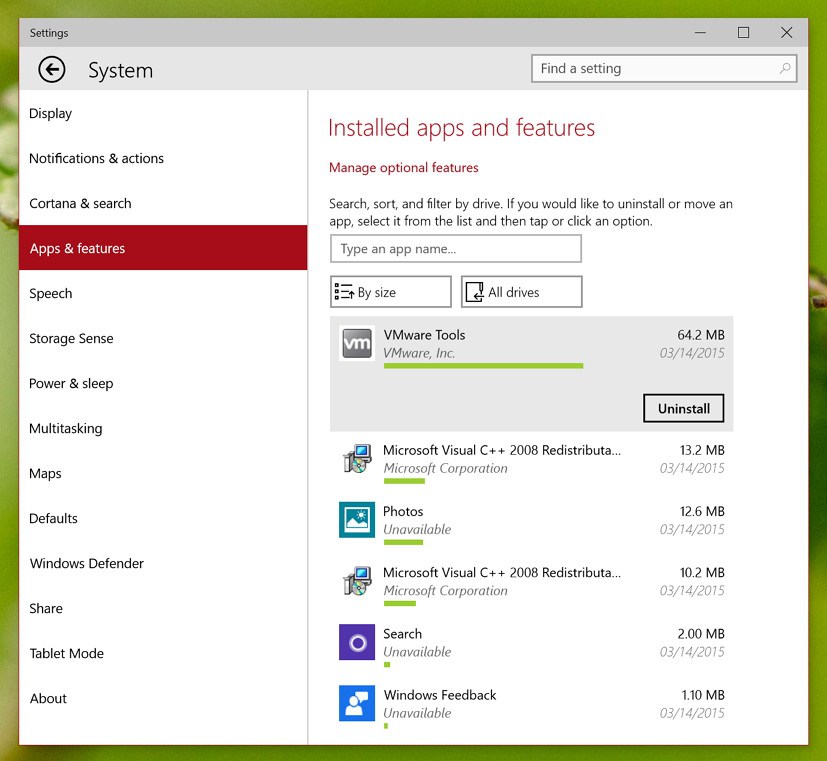
Task: Click the 1.10 MB size value
Action: pos(703,695)
